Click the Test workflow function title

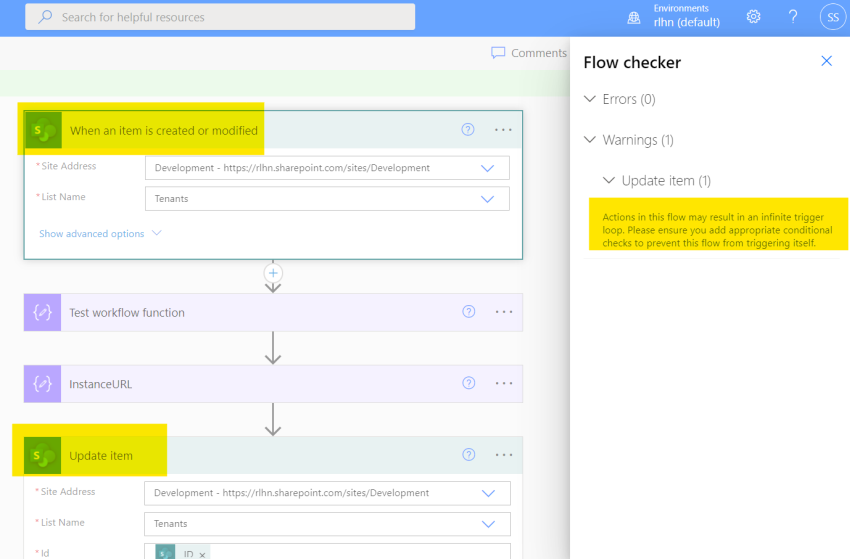click(127, 313)
